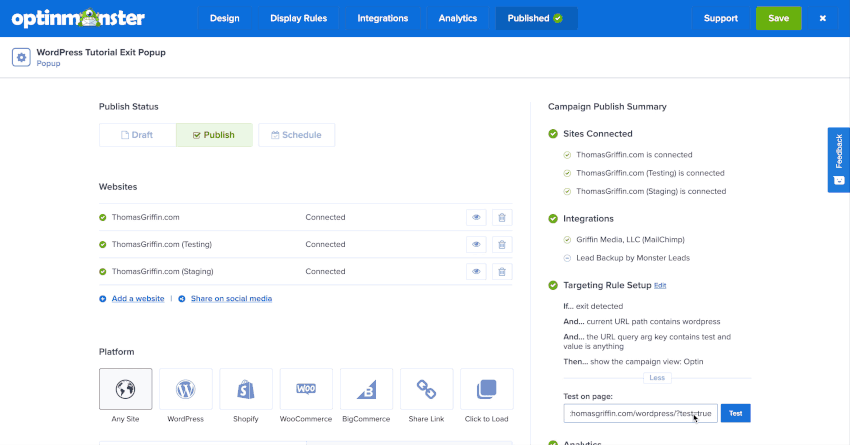
Task: Click the green status dot for ThomasGriffin.com (Testing)
Action: tap(102, 244)
